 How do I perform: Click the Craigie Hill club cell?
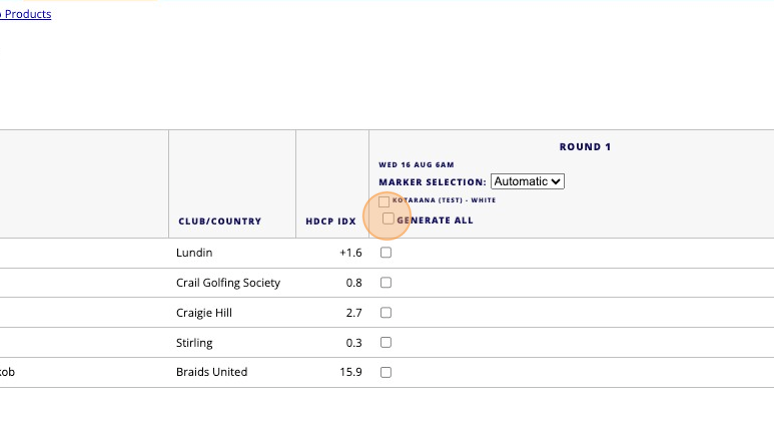[204, 313]
